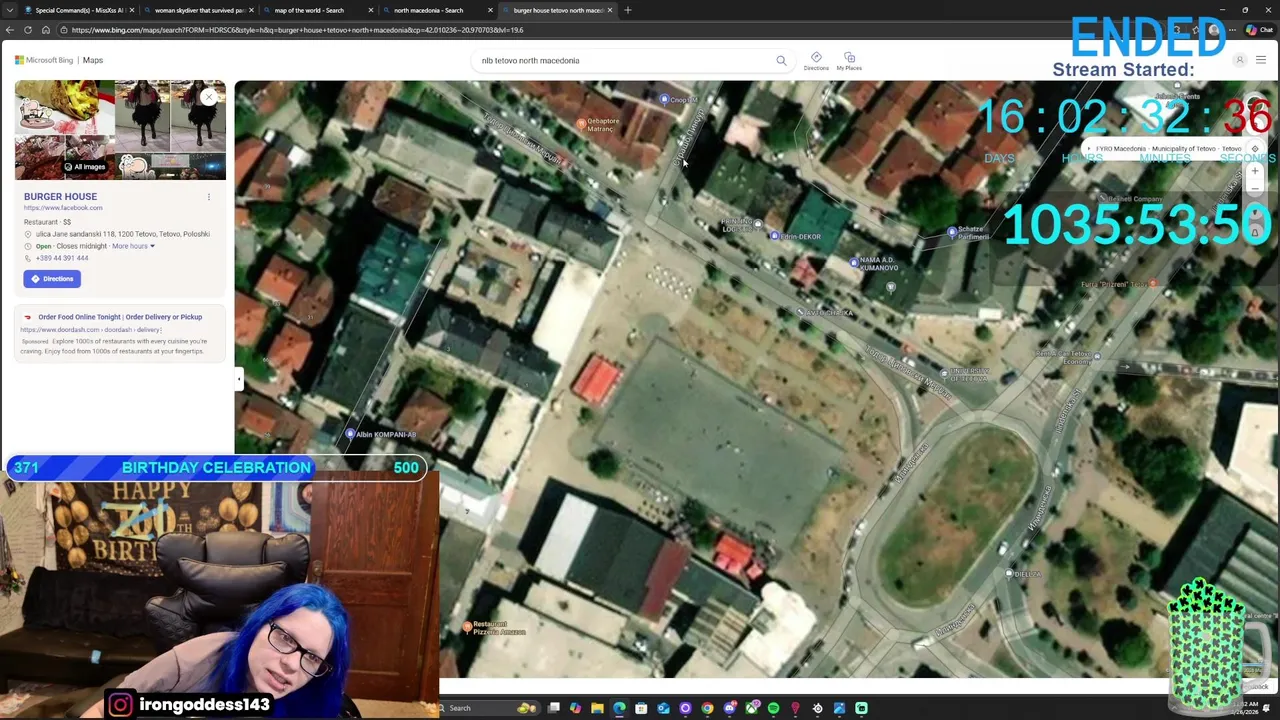The height and width of the screenshot is (720, 1280).
Task: Open Microsoft Edge taskbar icon
Action: pyautogui.click(x=619, y=708)
